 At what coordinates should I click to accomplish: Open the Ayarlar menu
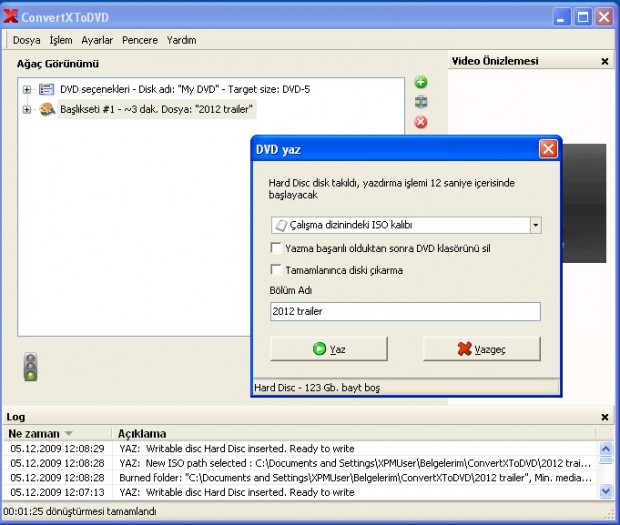pyautogui.click(x=97, y=40)
